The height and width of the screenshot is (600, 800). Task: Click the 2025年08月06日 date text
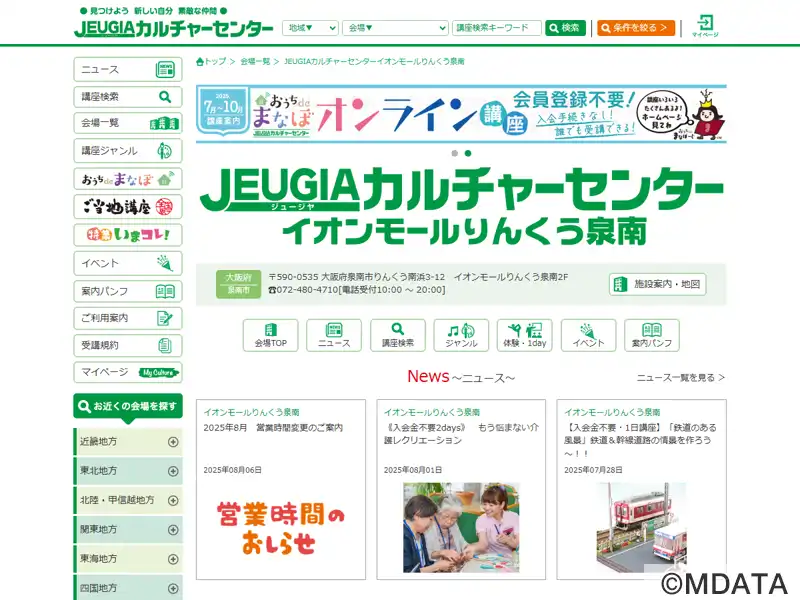(232, 470)
